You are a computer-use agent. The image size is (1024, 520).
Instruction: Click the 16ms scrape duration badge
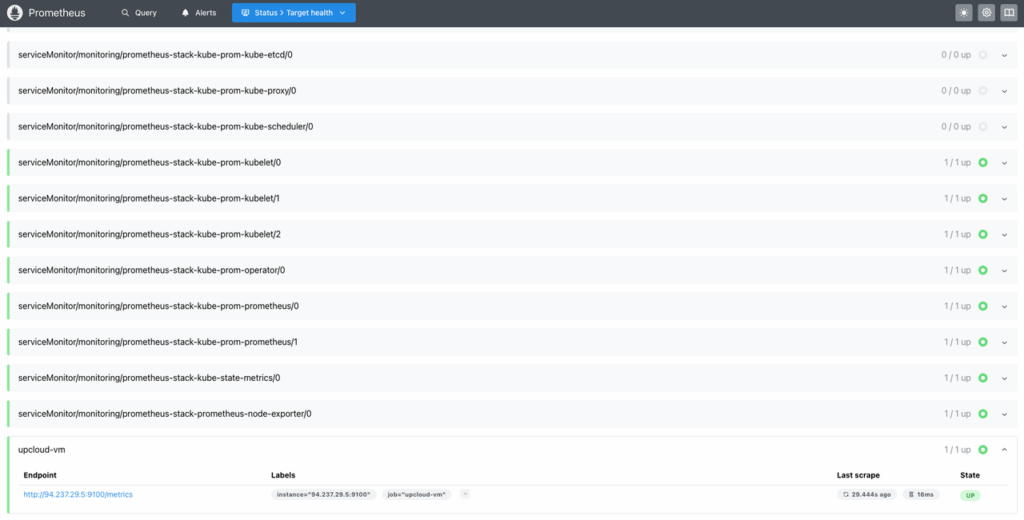[921, 495]
